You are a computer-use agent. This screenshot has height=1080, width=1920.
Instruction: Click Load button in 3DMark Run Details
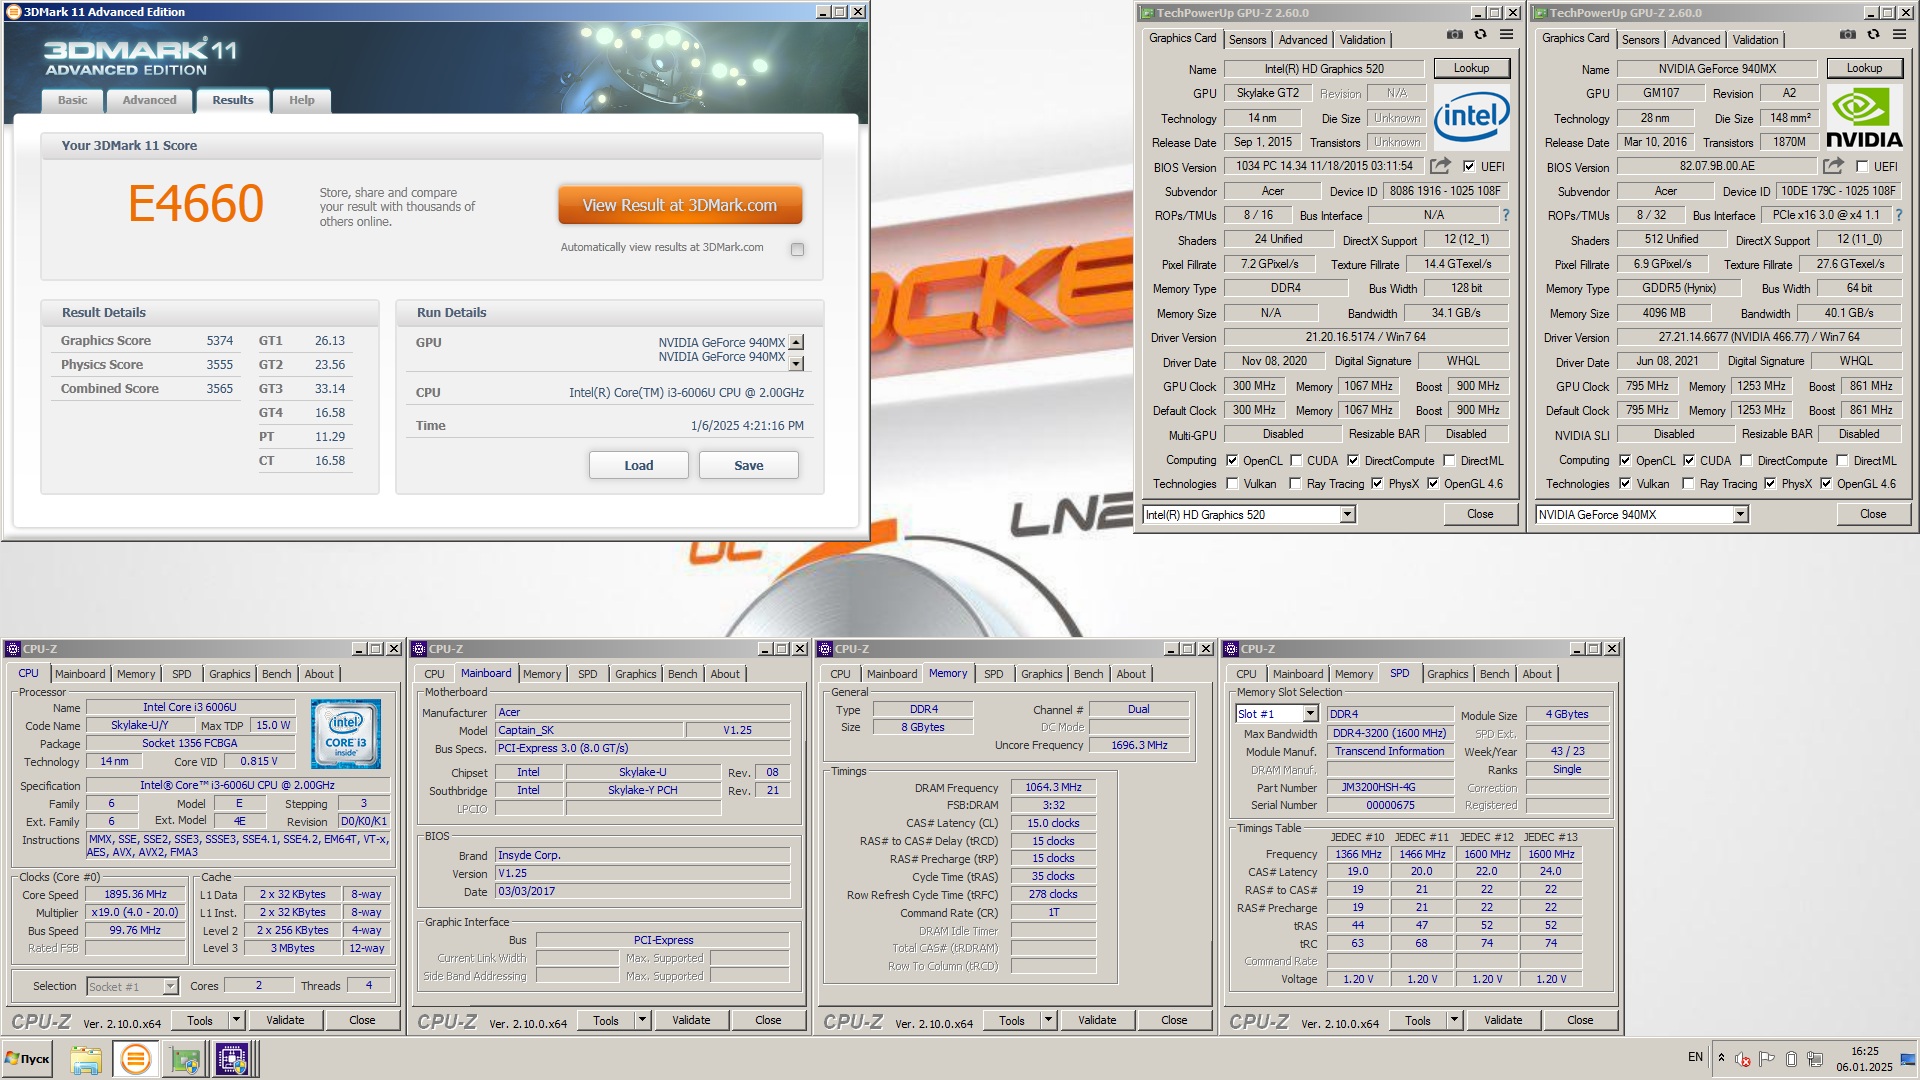[x=639, y=465]
